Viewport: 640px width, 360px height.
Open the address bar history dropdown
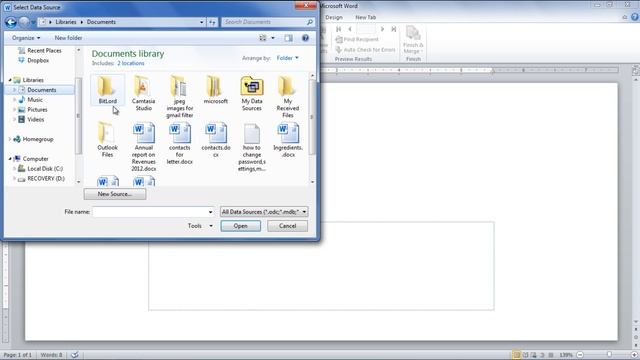[202, 22]
